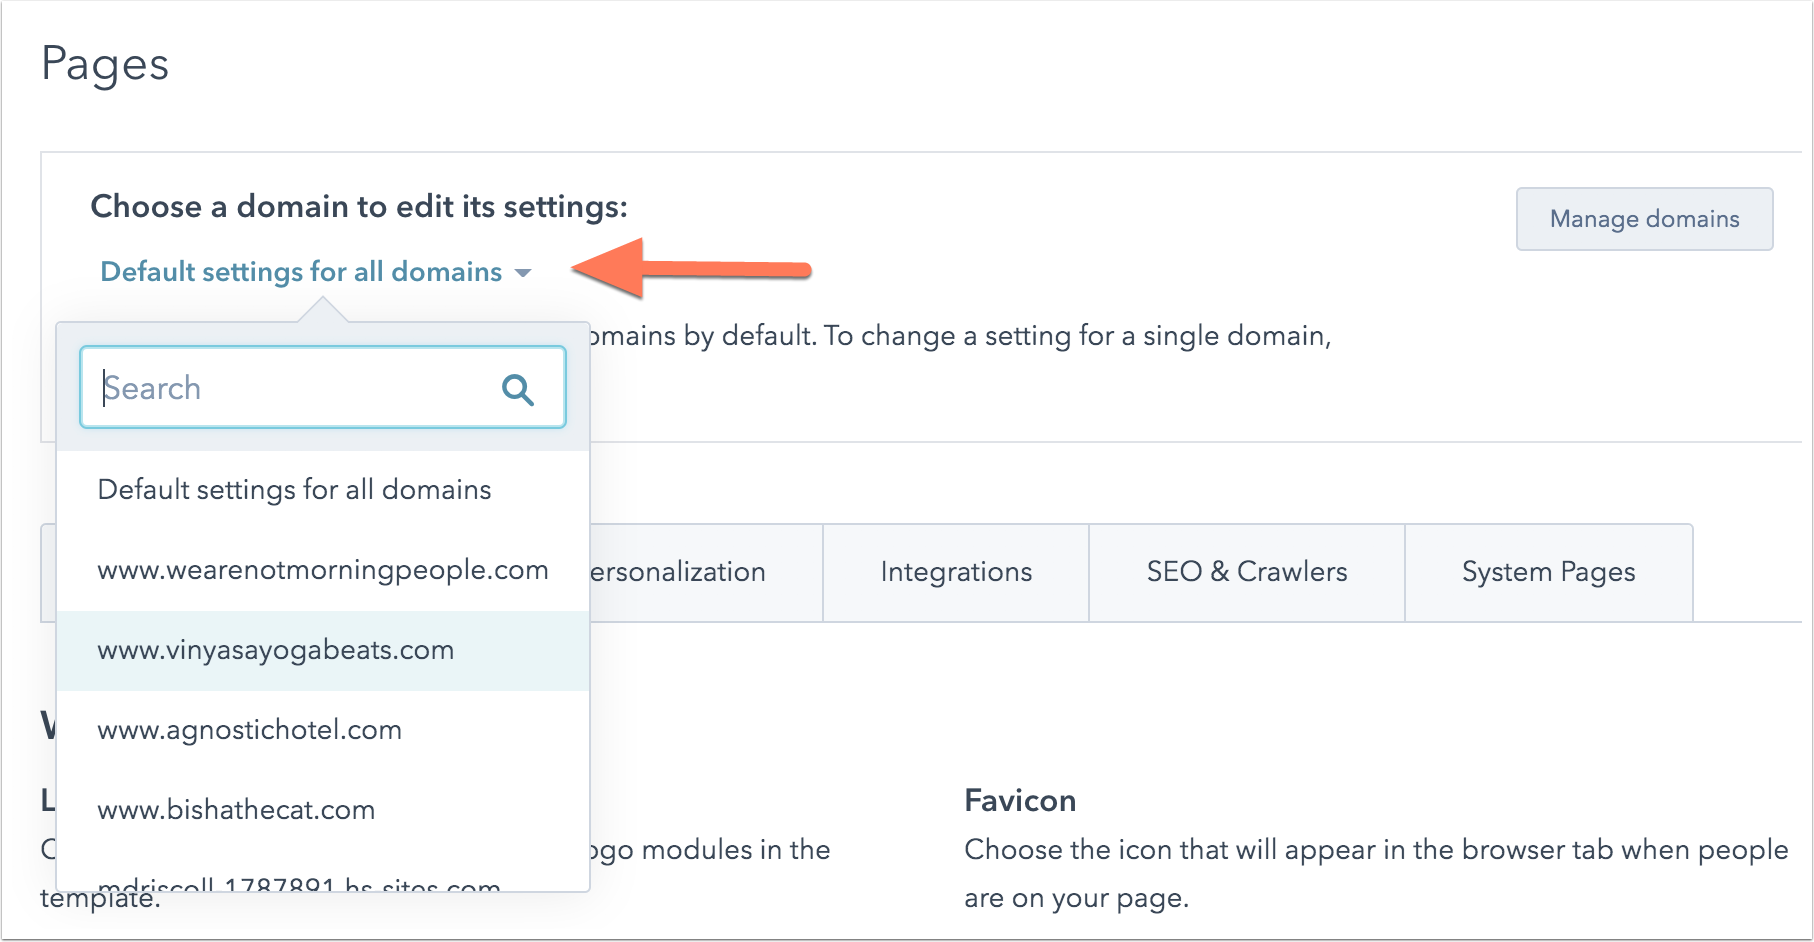Select 'Default settings for all domains' list option
Image resolution: width=1814 pixels, height=942 pixels.
click(x=323, y=490)
